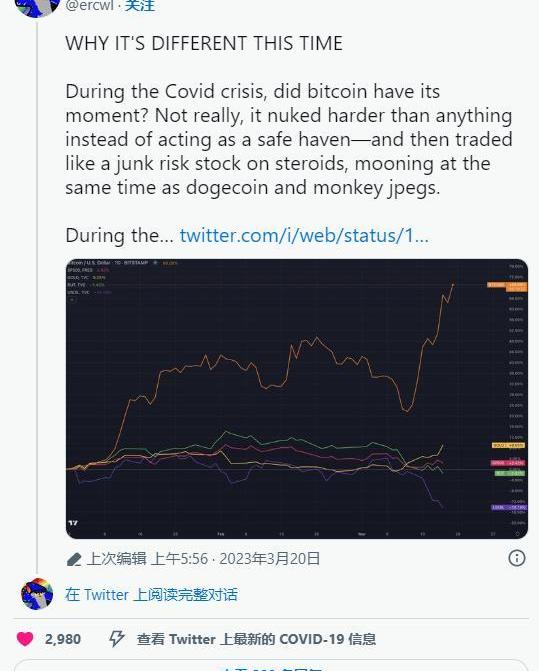Open the author avatar at tweet top
Viewport: 539px width, 671px height.
coord(38,6)
